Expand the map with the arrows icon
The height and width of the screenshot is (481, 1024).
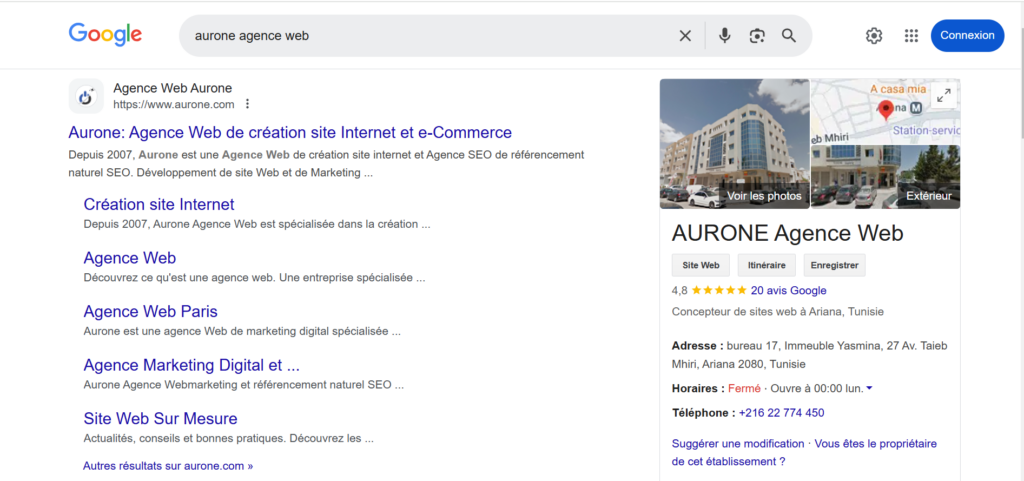pos(943,95)
